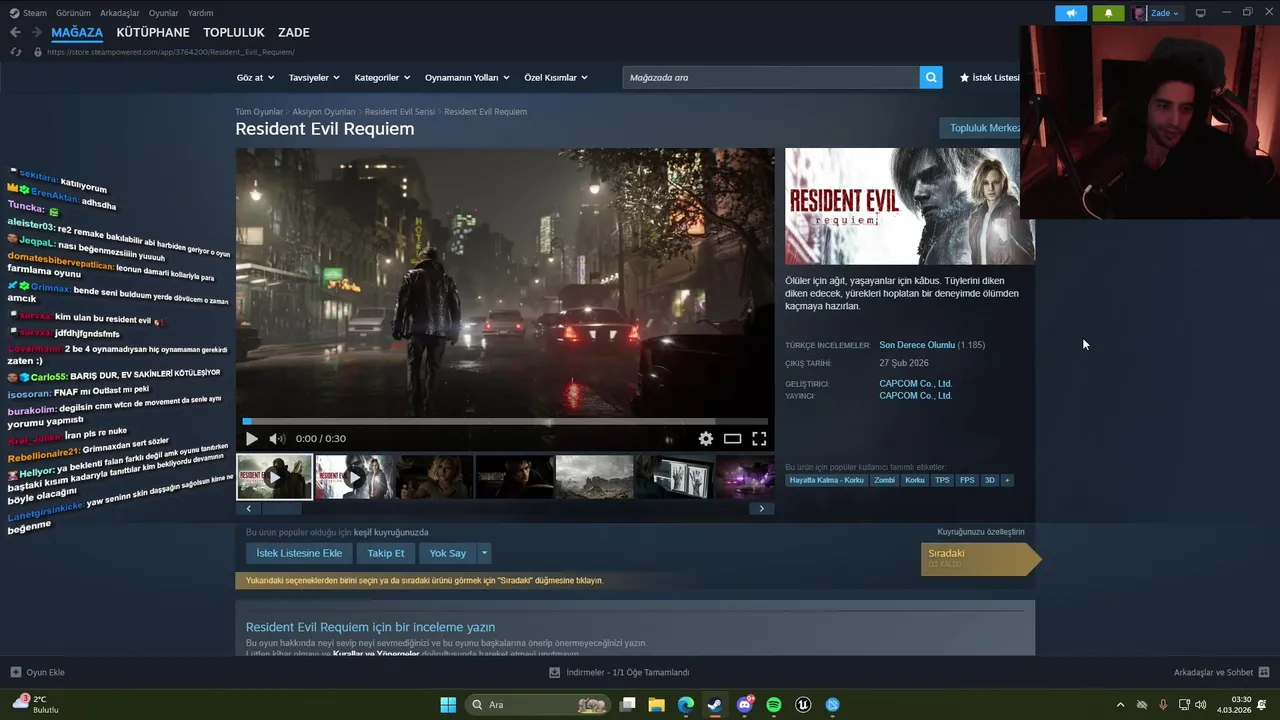The width and height of the screenshot is (1280, 720).
Task: Open the Son Derece Olumlu reviews link
Action: coord(917,345)
